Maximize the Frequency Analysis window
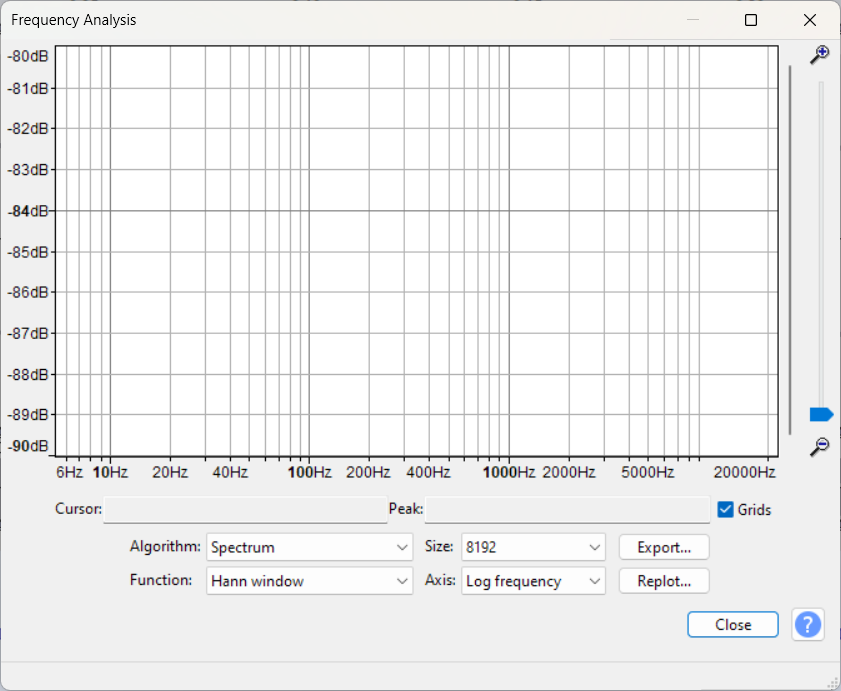841x691 pixels. coord(751,20)
